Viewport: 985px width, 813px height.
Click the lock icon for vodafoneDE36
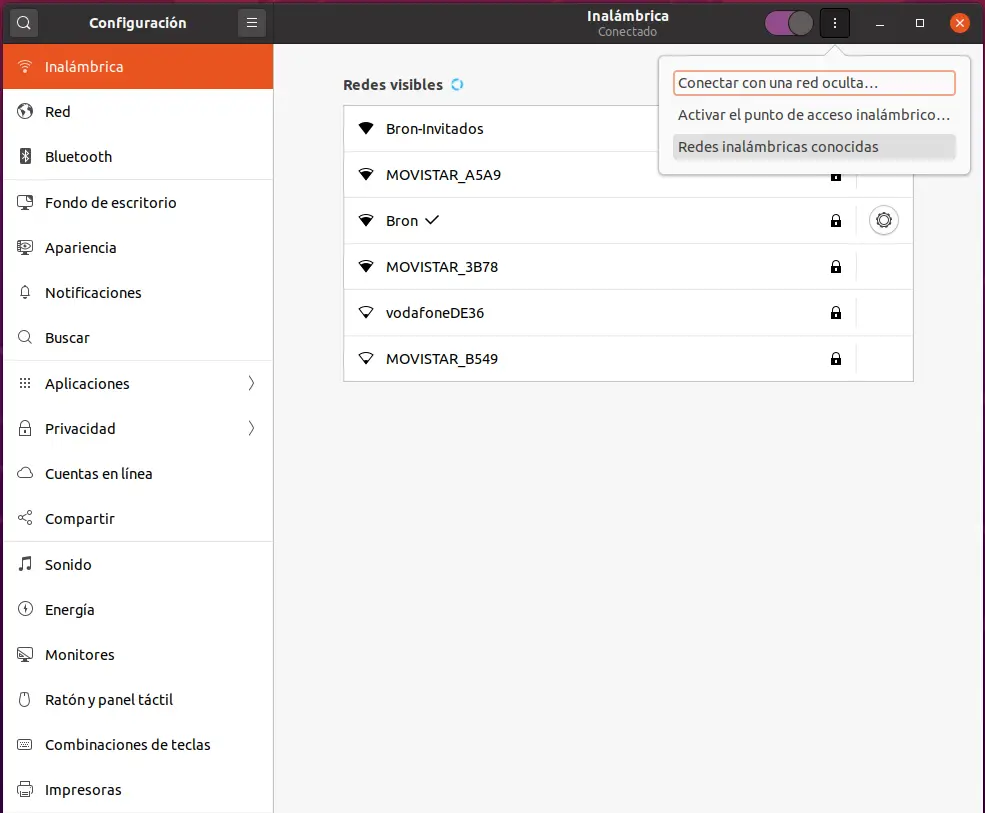[x=835, y=313]
